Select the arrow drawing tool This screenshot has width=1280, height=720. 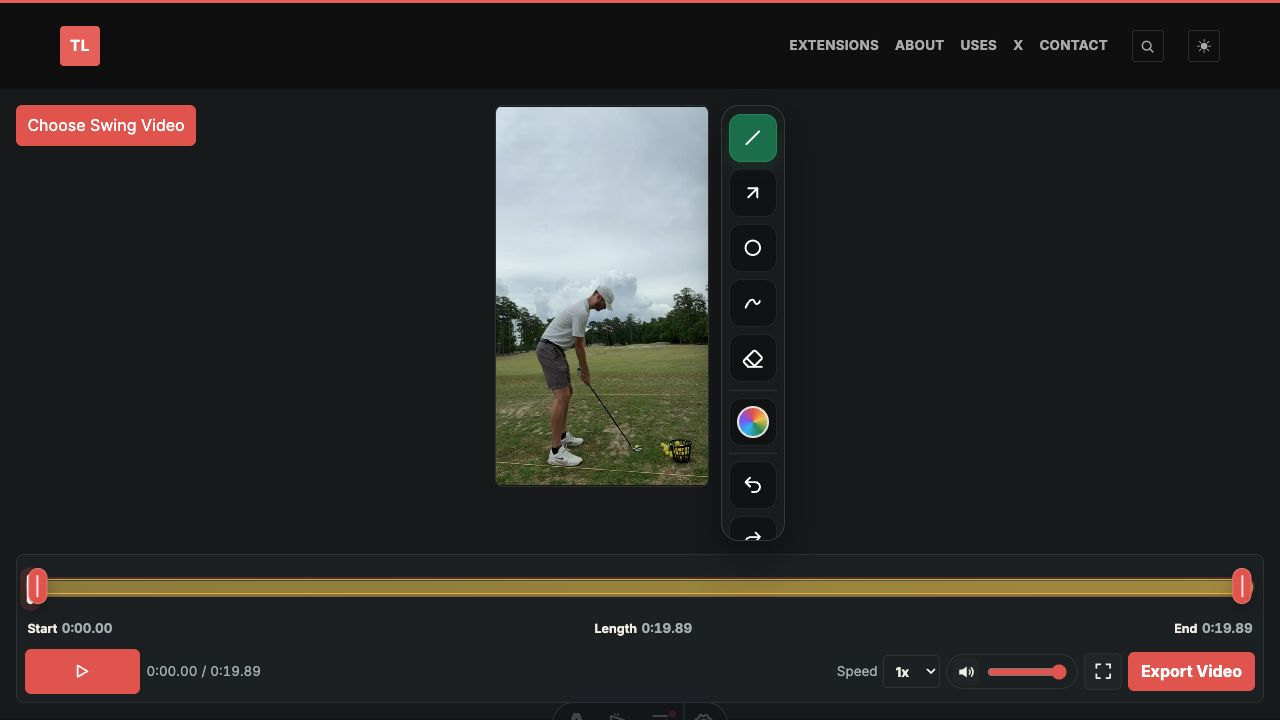pyautogui.click(x=753, y=193)
